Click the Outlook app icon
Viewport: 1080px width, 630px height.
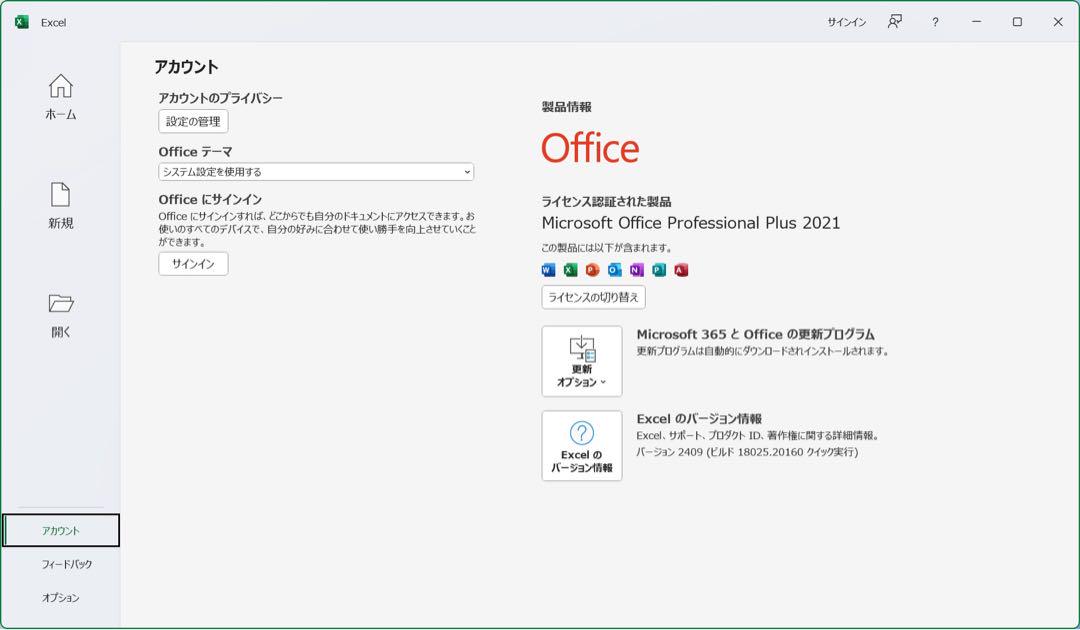[x=614, y=270]
